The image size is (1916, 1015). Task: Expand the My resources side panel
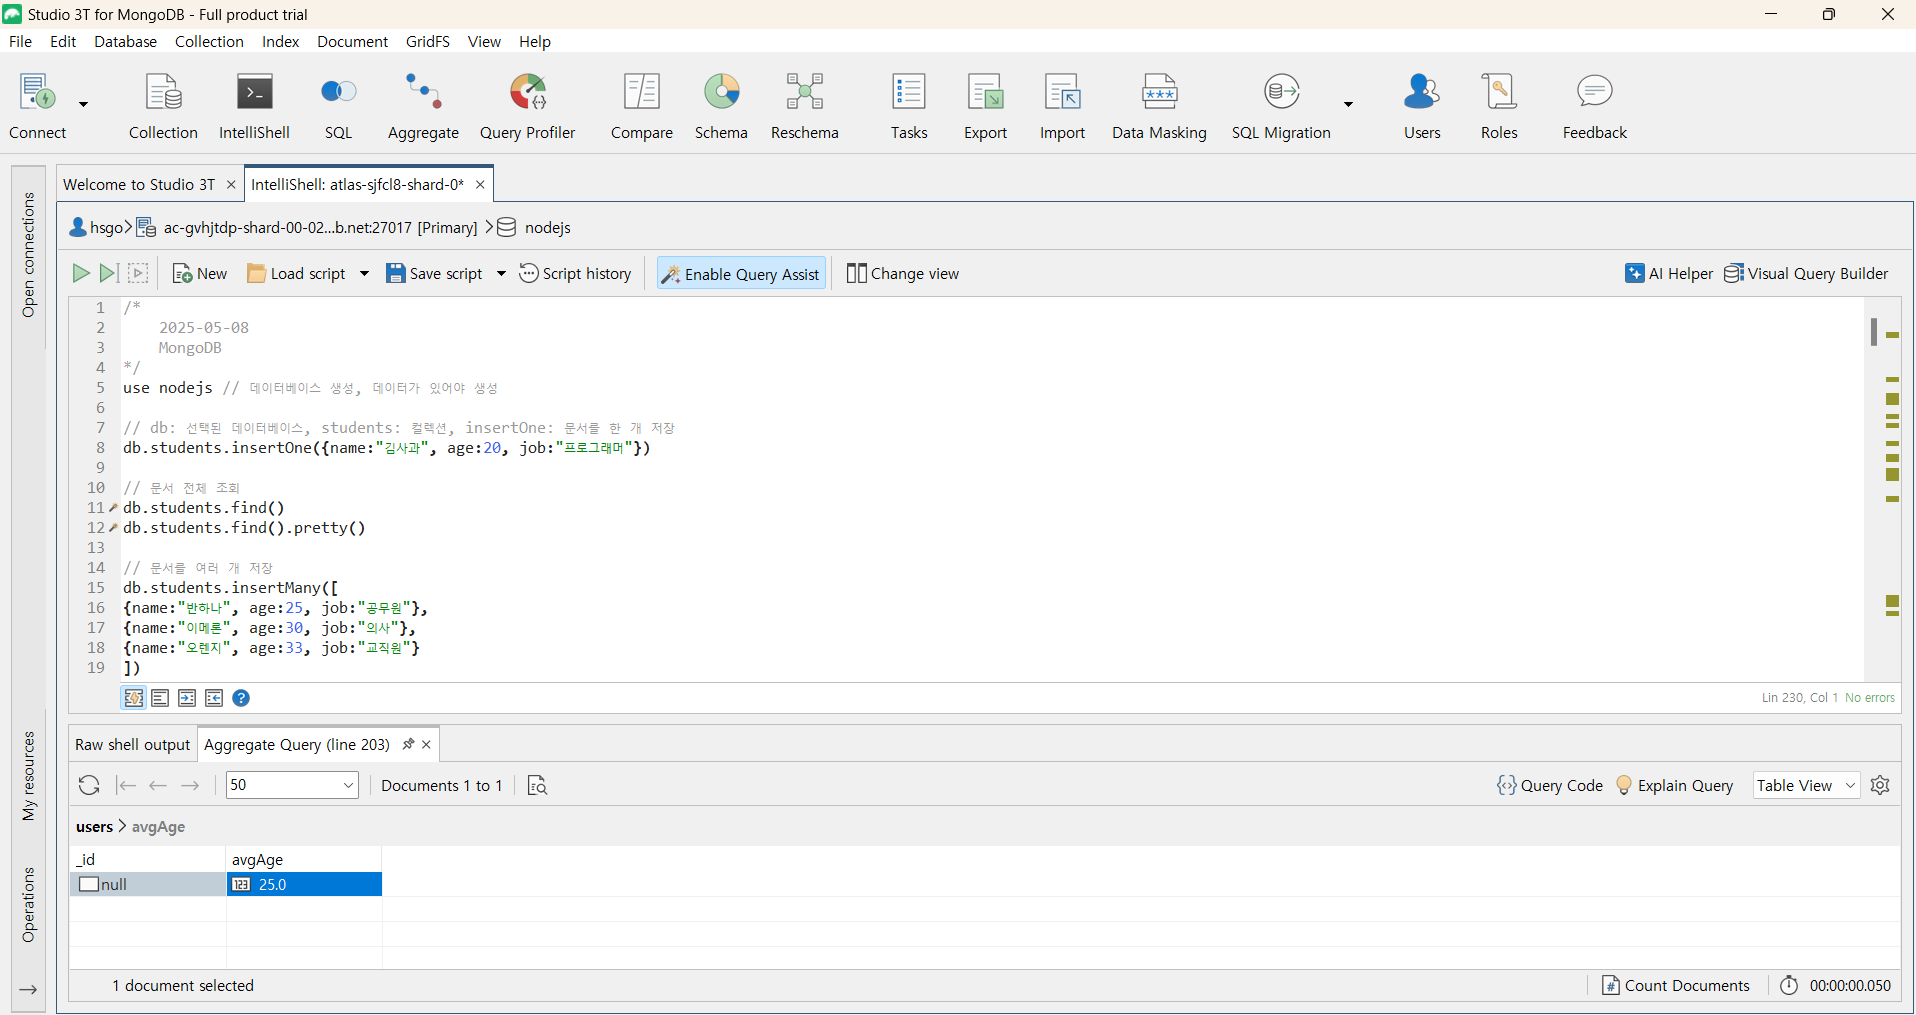28,776
